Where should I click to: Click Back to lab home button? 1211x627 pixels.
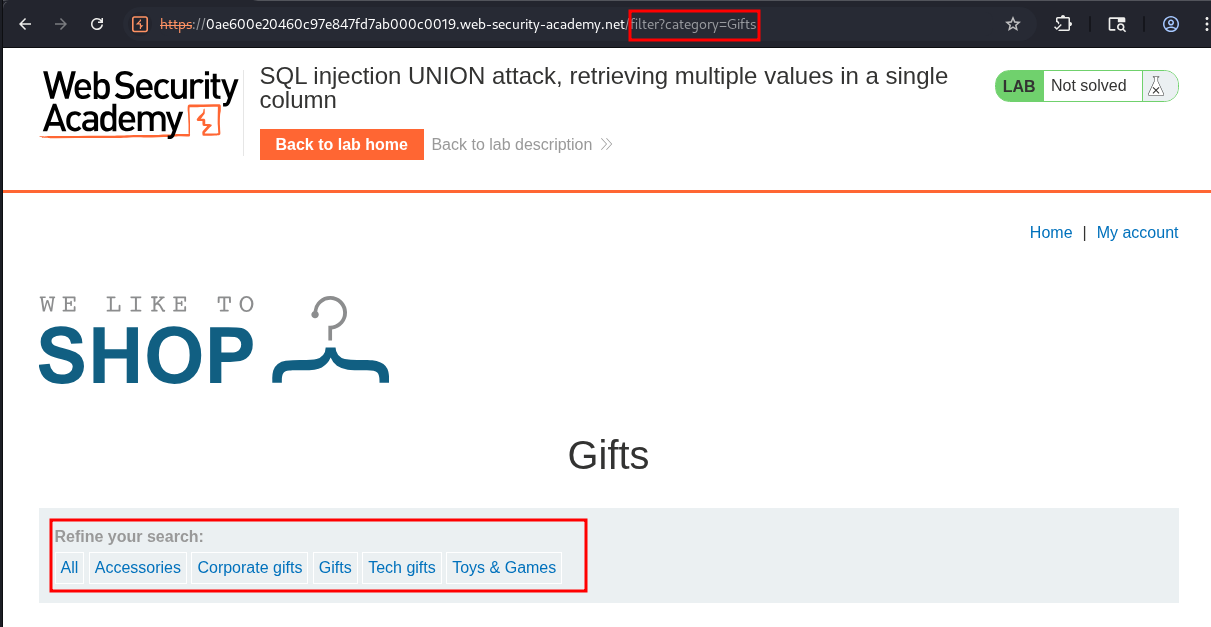pyautogui.click(x=341, y=145)
